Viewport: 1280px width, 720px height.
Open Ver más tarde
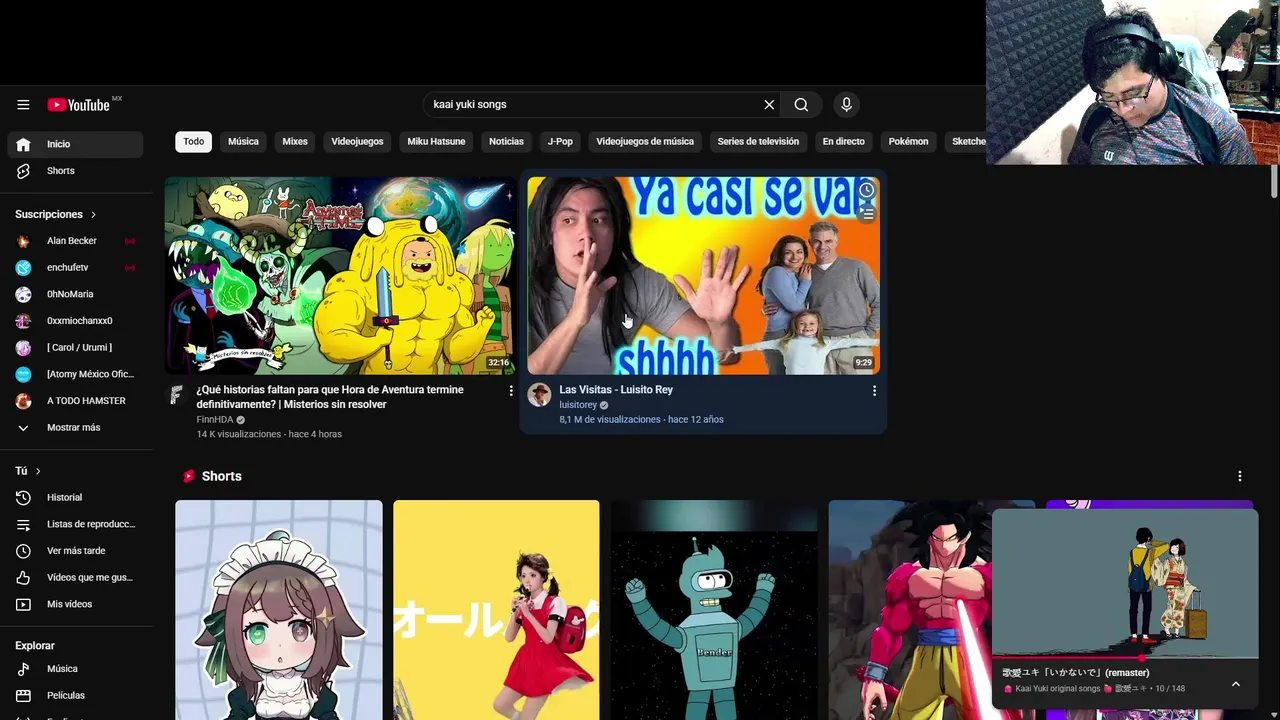[76, 551]
